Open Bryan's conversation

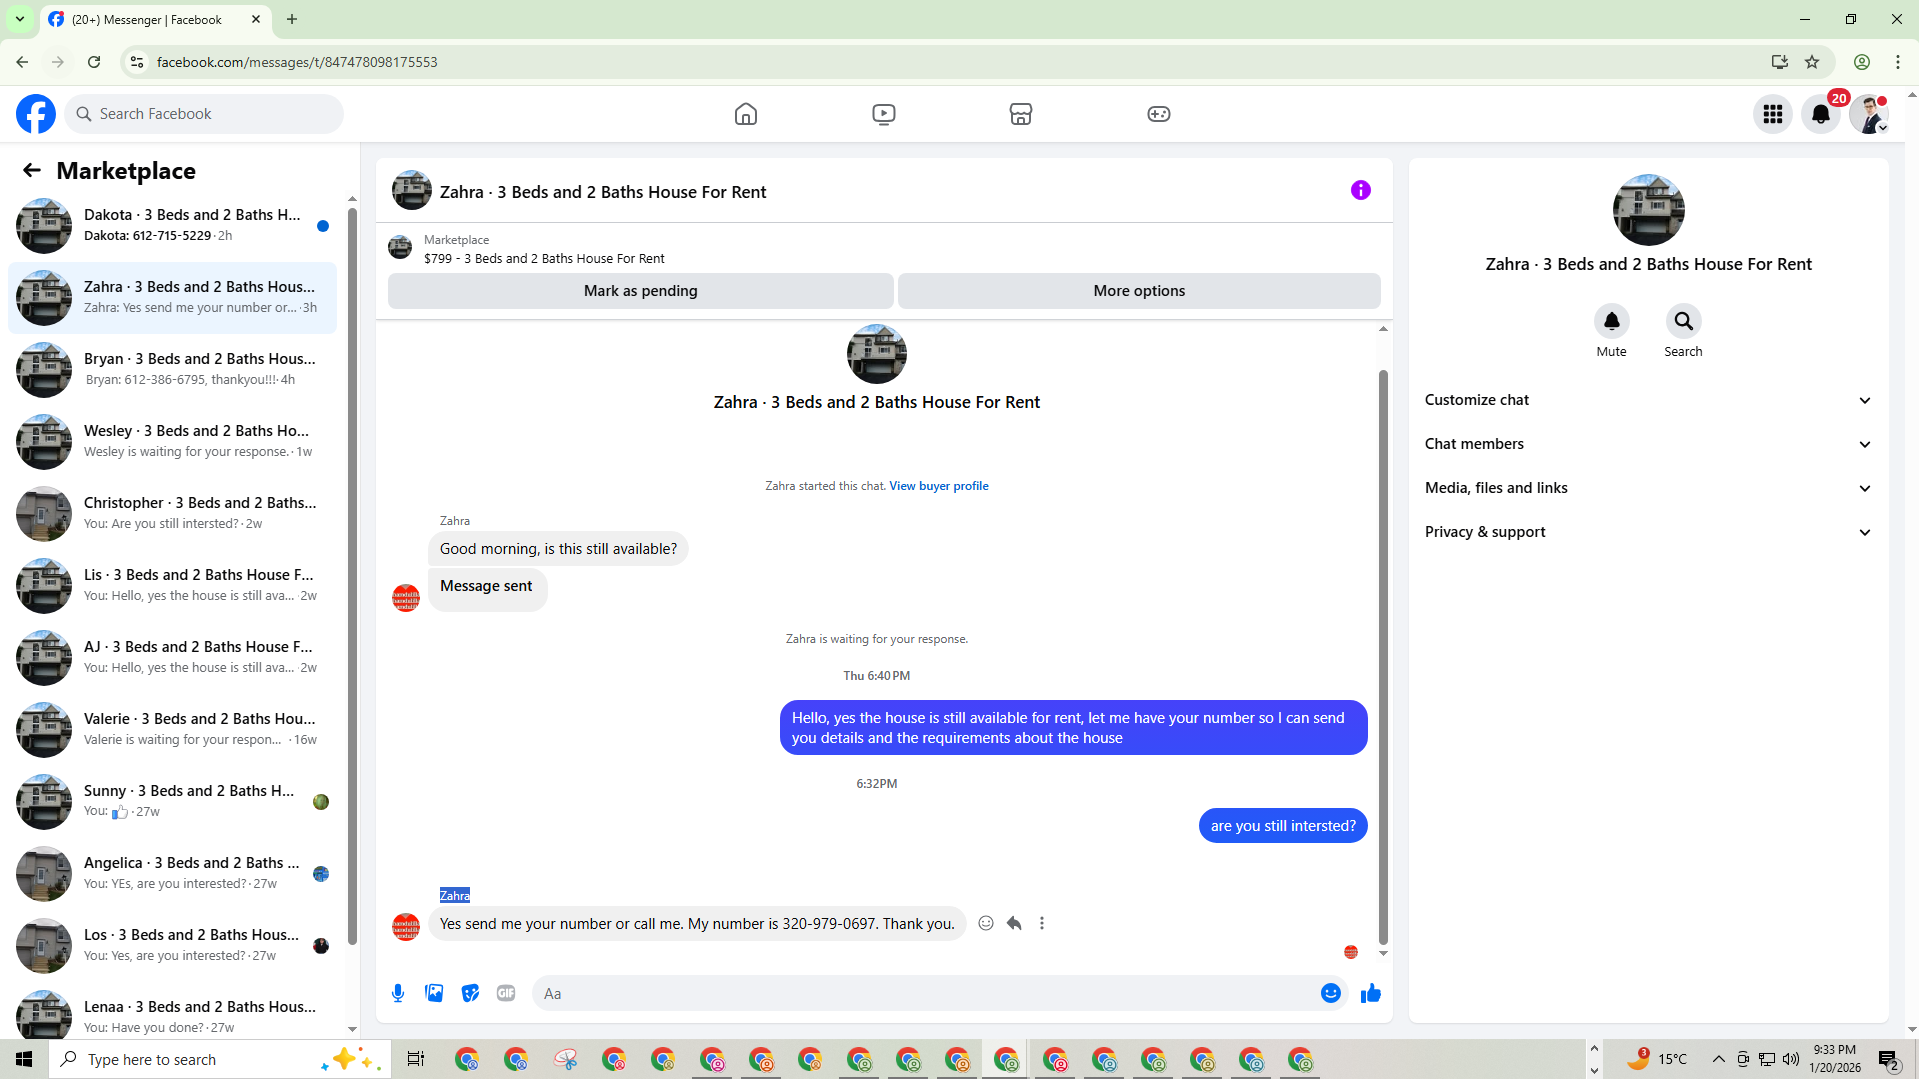tap(172, 369)
